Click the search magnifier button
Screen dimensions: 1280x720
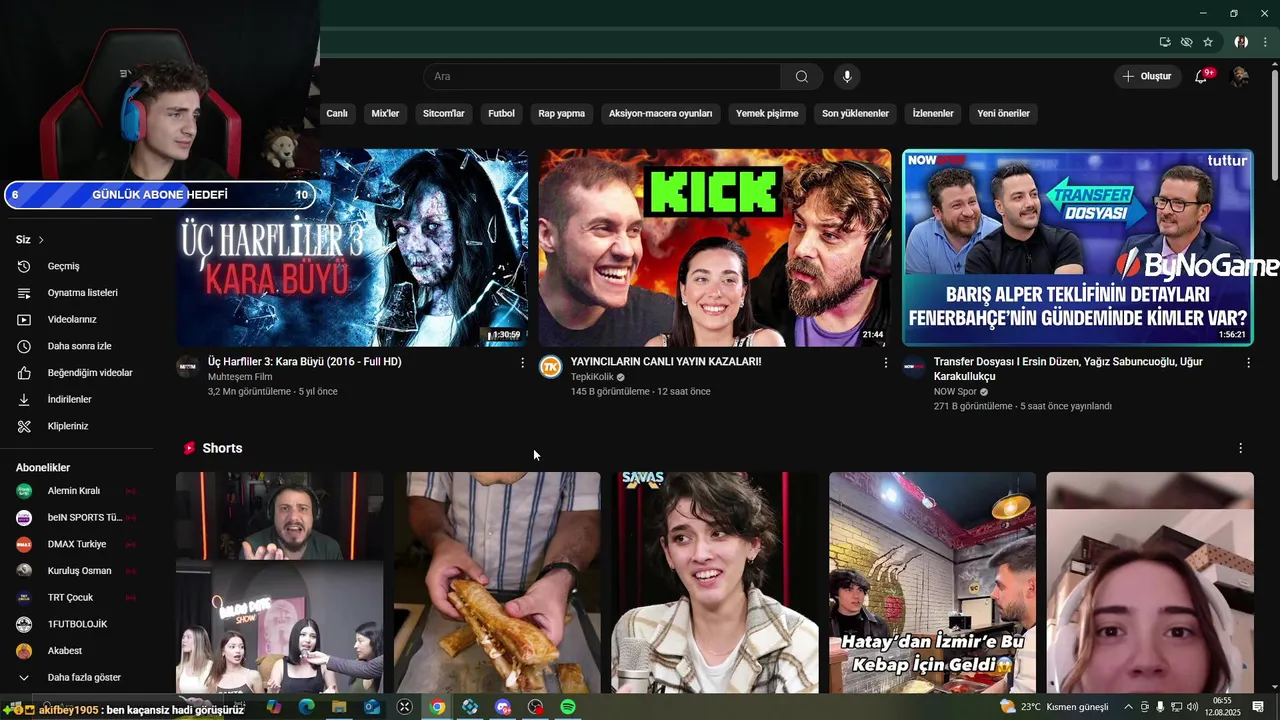pos(801,77)
